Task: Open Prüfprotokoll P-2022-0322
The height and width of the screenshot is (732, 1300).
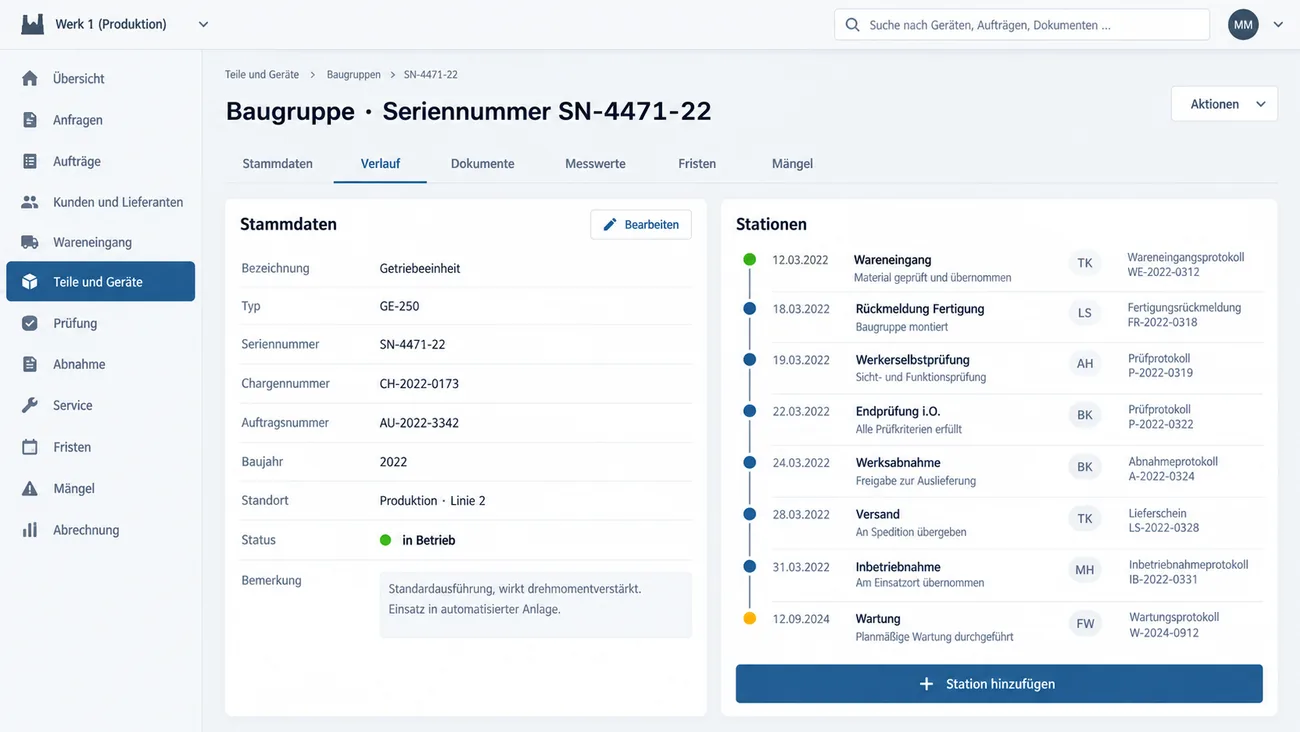Action: (1160, 417)
